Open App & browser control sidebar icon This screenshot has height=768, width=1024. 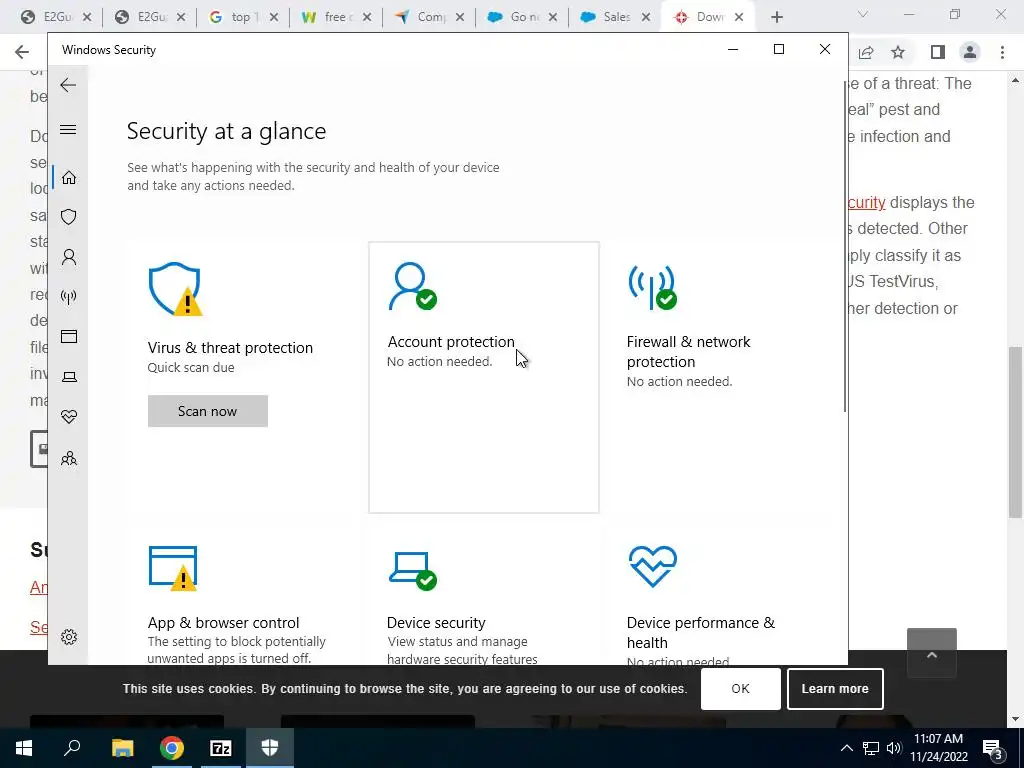click(x=69, y=336)
